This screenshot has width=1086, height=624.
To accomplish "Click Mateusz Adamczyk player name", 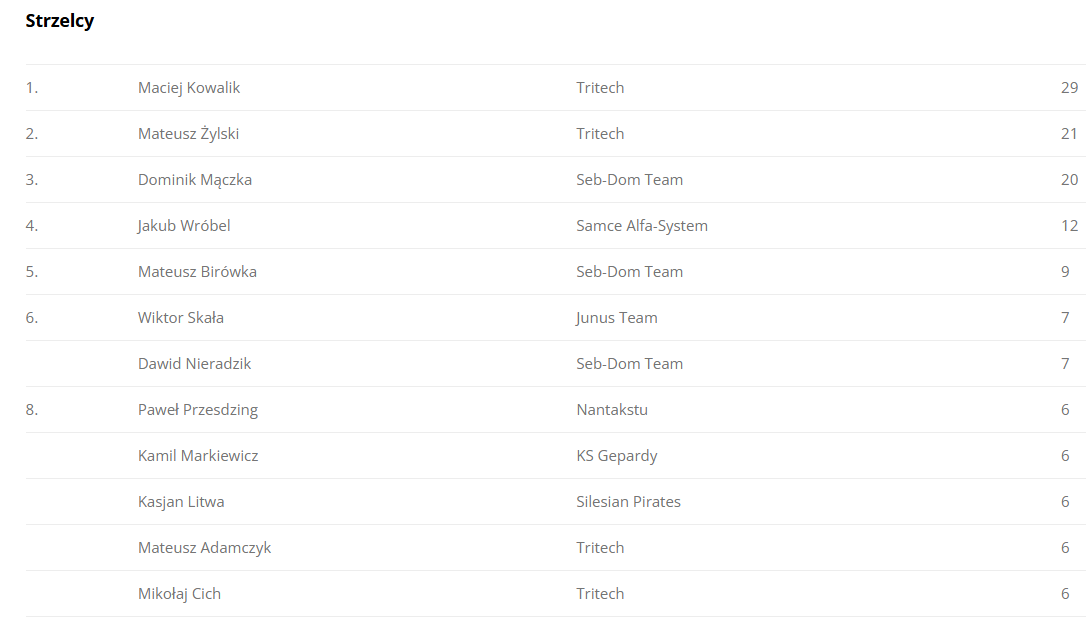I will click(204, 548).
